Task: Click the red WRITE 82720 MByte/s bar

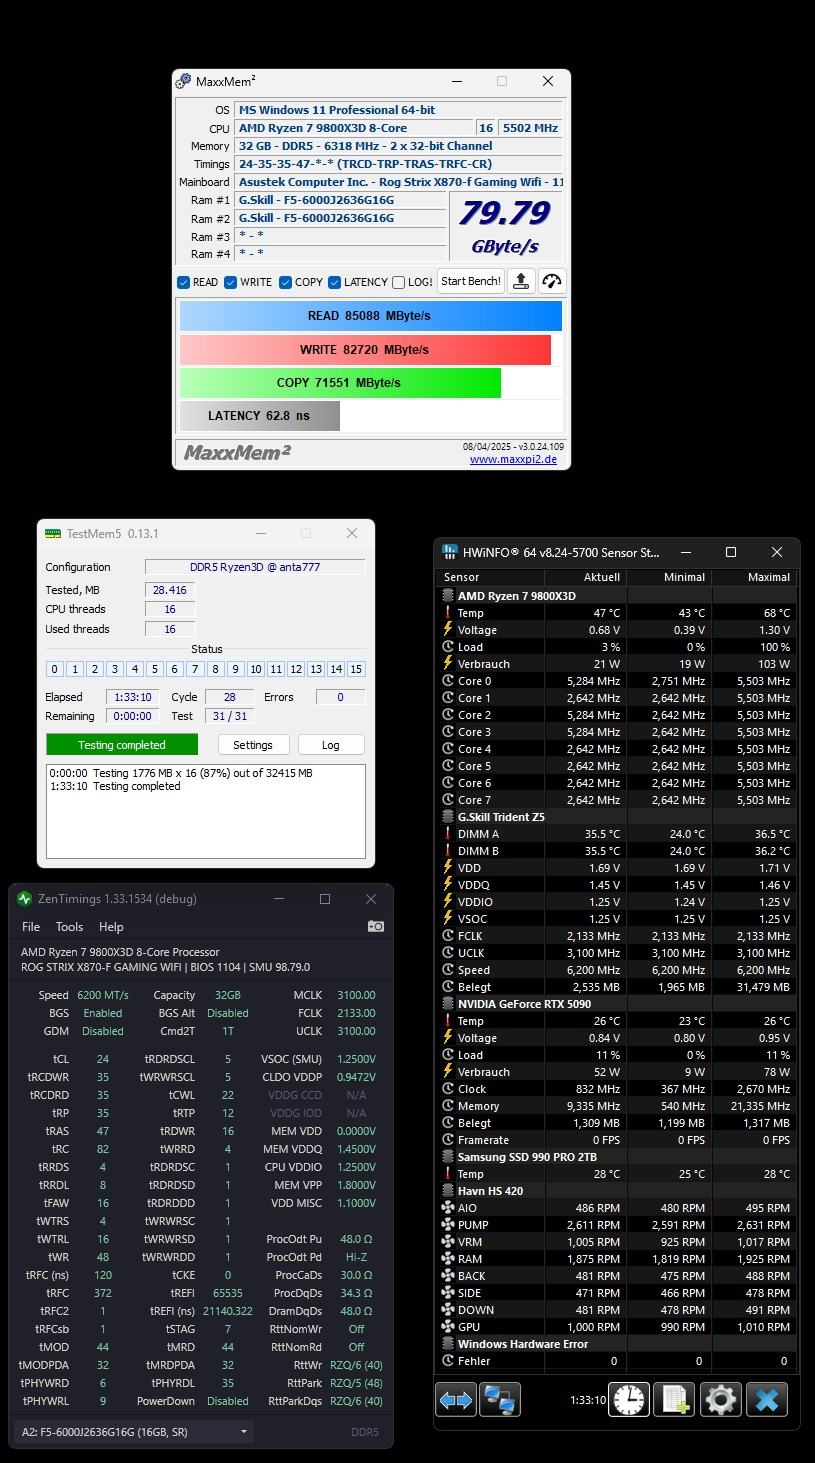Action: tap(365, 350)
